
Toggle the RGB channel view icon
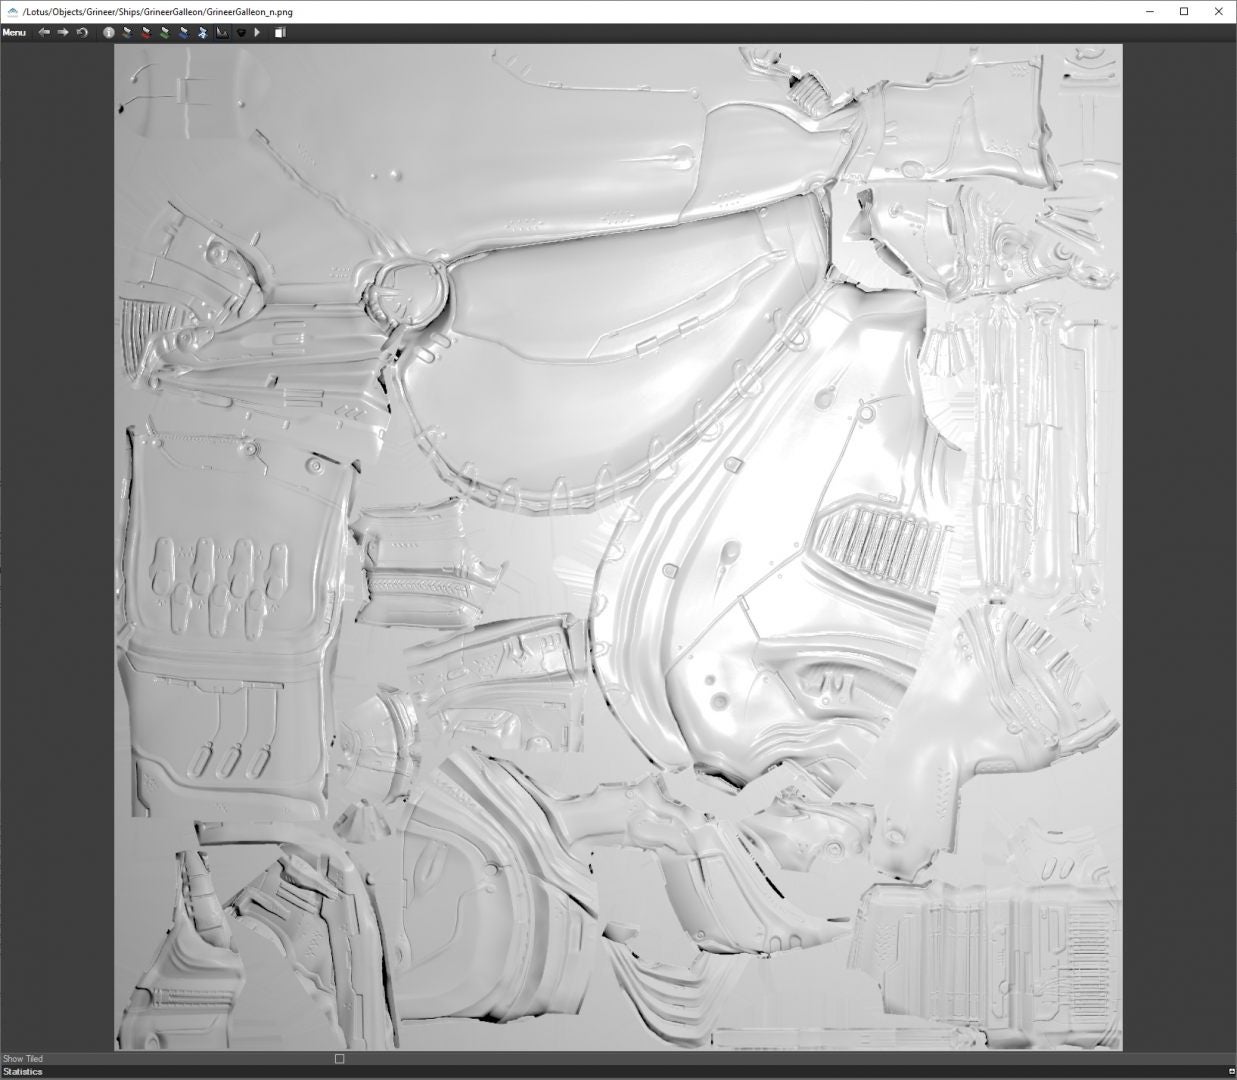click(x=127, y=32)
